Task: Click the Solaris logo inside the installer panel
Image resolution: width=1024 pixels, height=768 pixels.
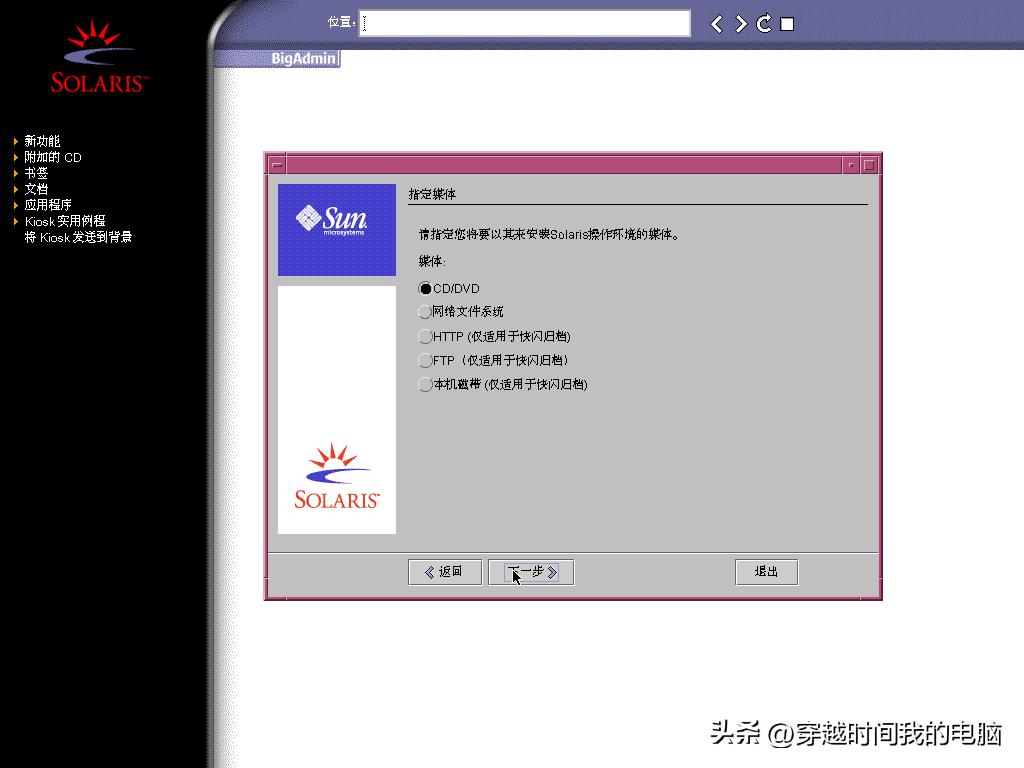Action: tap(336, 478)
